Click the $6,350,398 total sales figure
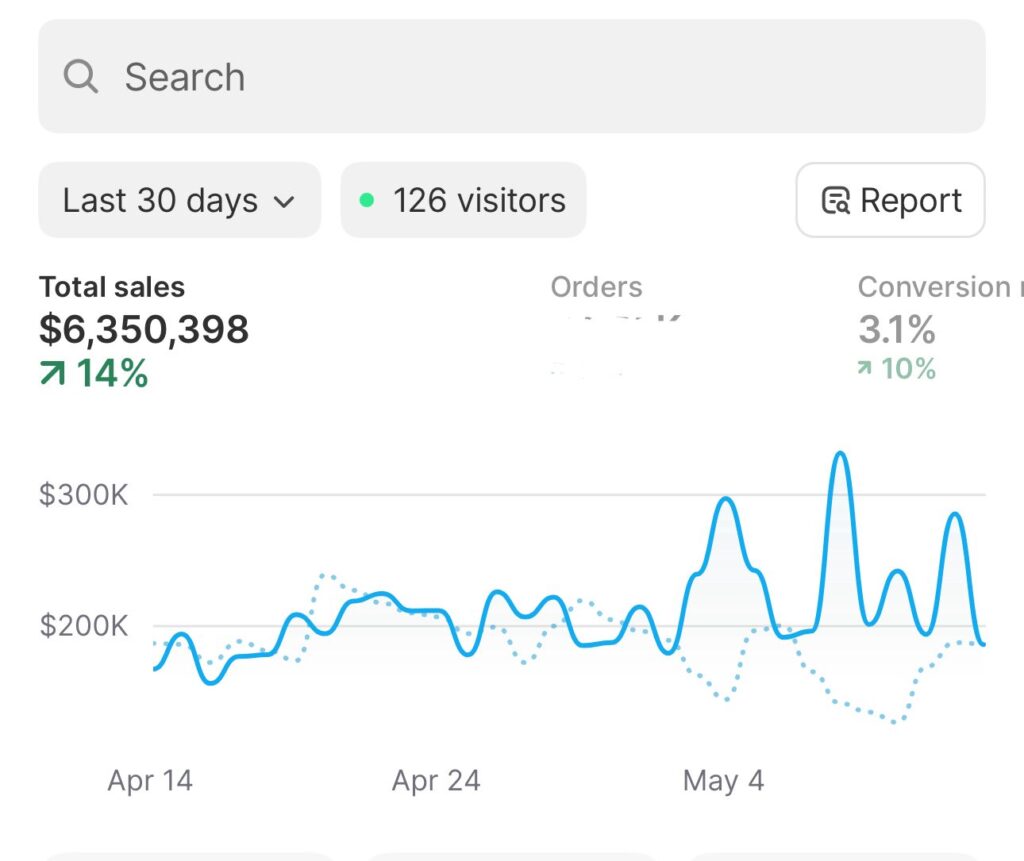Image resolution: width=1024 pixels, height=861 pixels. 144,329
